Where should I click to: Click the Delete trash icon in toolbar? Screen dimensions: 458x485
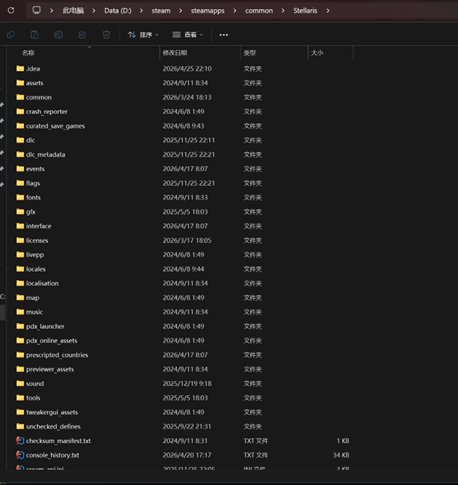tap(106, 35)
